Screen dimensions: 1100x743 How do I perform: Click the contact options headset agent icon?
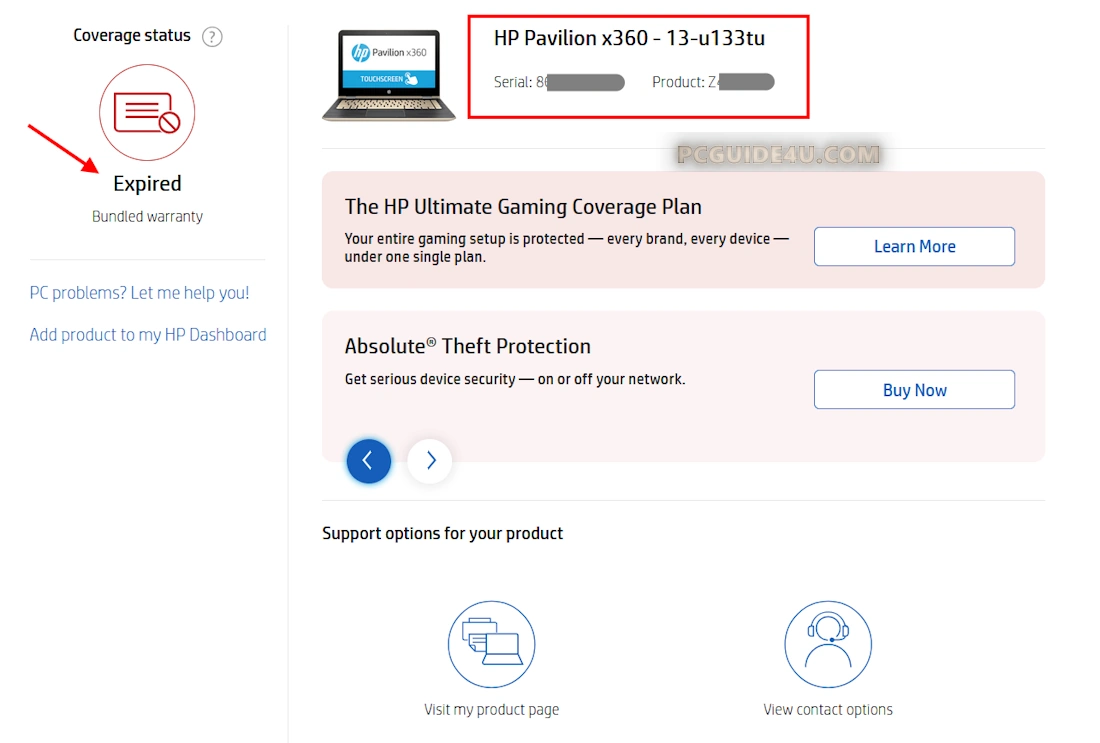(827, 644)
